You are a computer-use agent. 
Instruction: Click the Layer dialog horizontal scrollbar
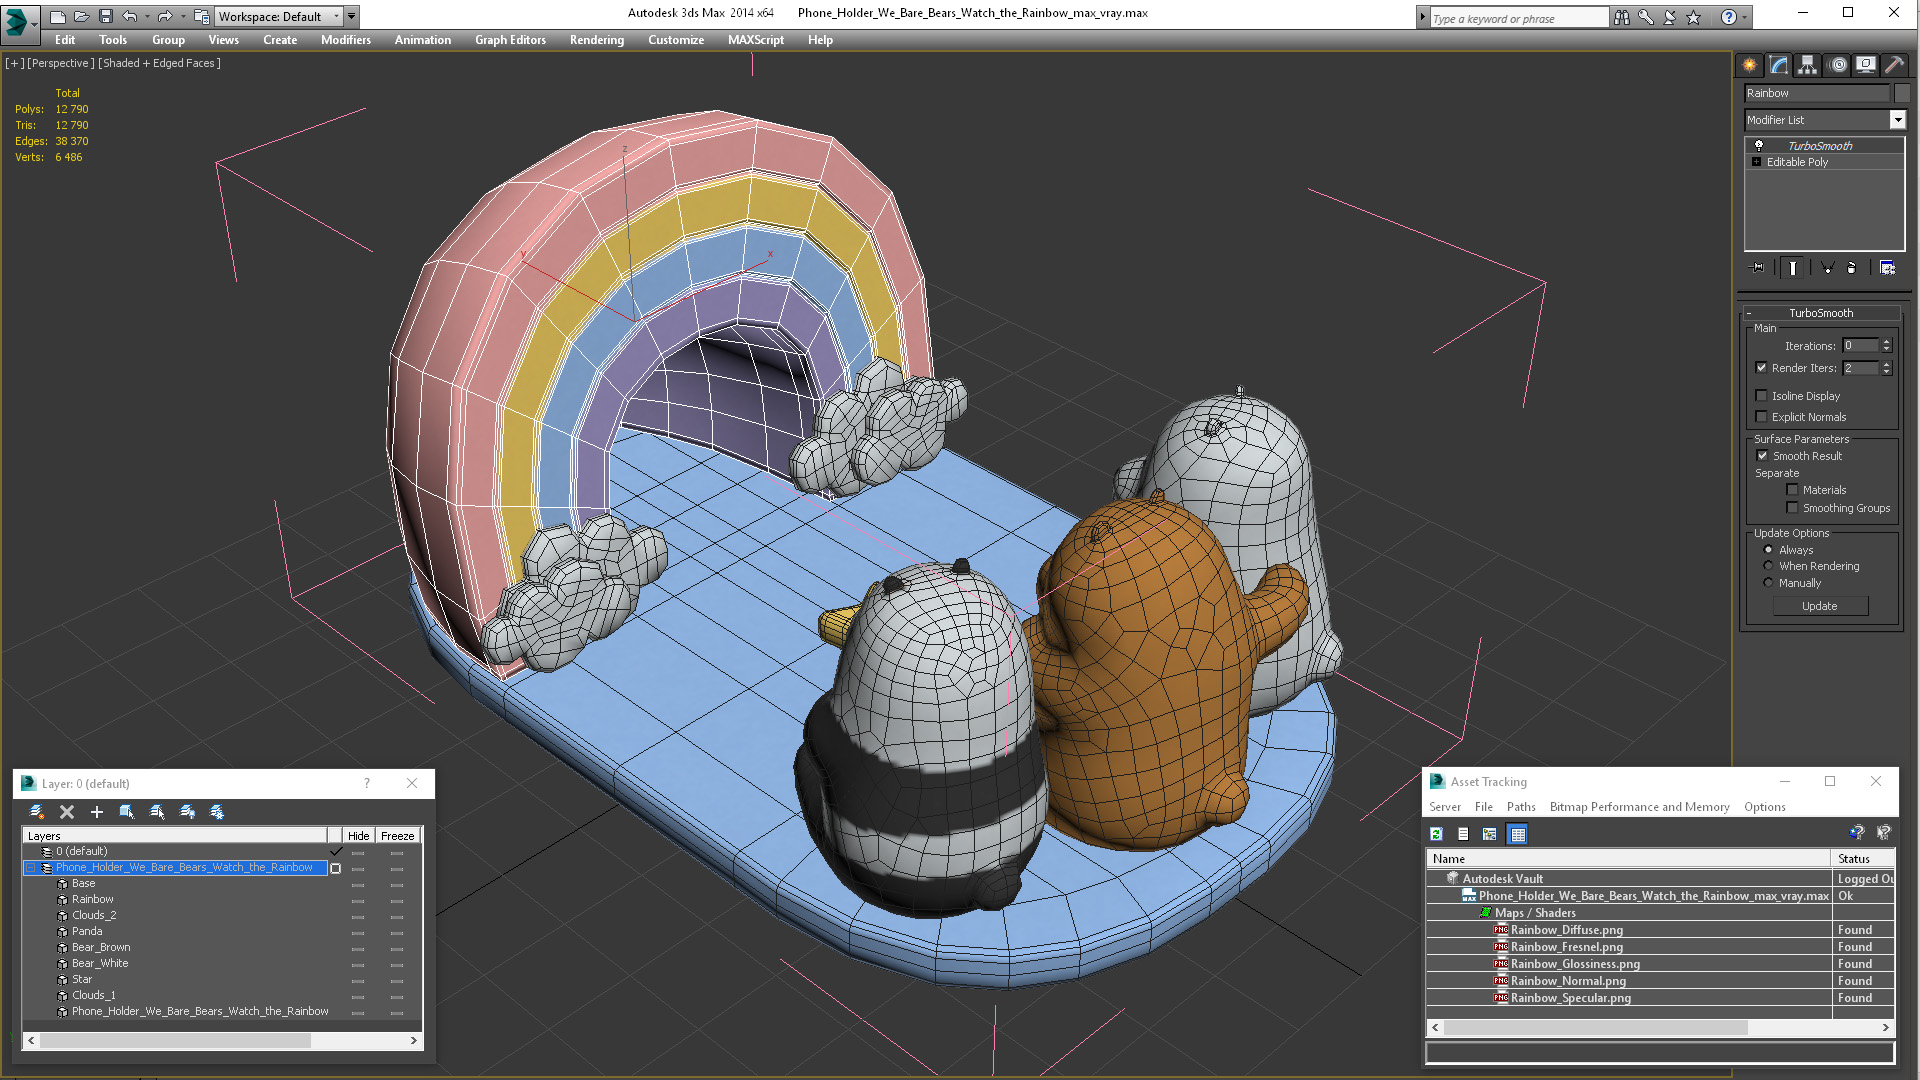click(x=222, y=1040)
